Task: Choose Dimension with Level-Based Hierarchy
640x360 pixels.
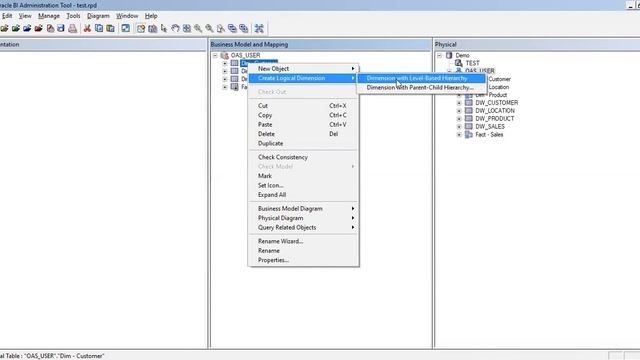Action: [422, 78]
